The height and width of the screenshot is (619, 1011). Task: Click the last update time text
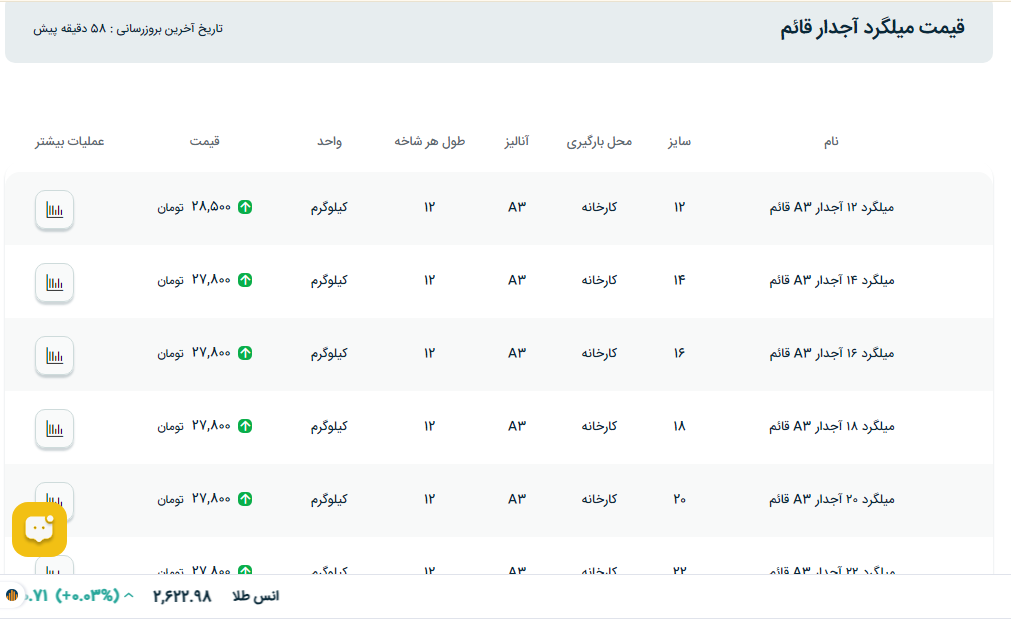(x=128, y=29)
